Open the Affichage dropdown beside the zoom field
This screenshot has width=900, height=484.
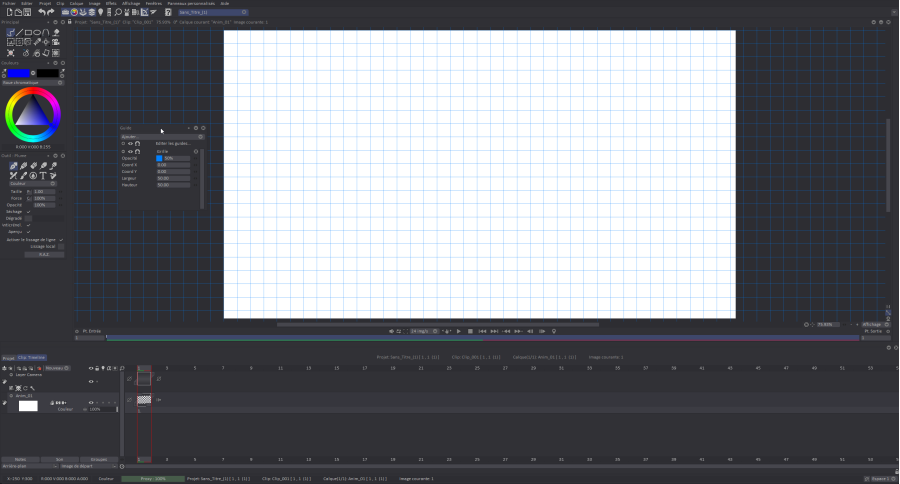(875, 324)
